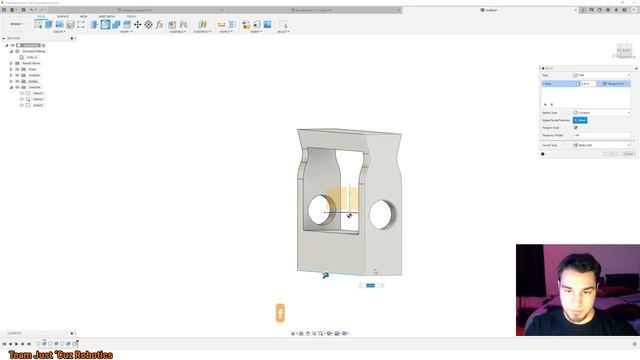Expand the Named Views folder
Image resolution: width=640 pixels, height=360 pixels.
coord(11,63)
